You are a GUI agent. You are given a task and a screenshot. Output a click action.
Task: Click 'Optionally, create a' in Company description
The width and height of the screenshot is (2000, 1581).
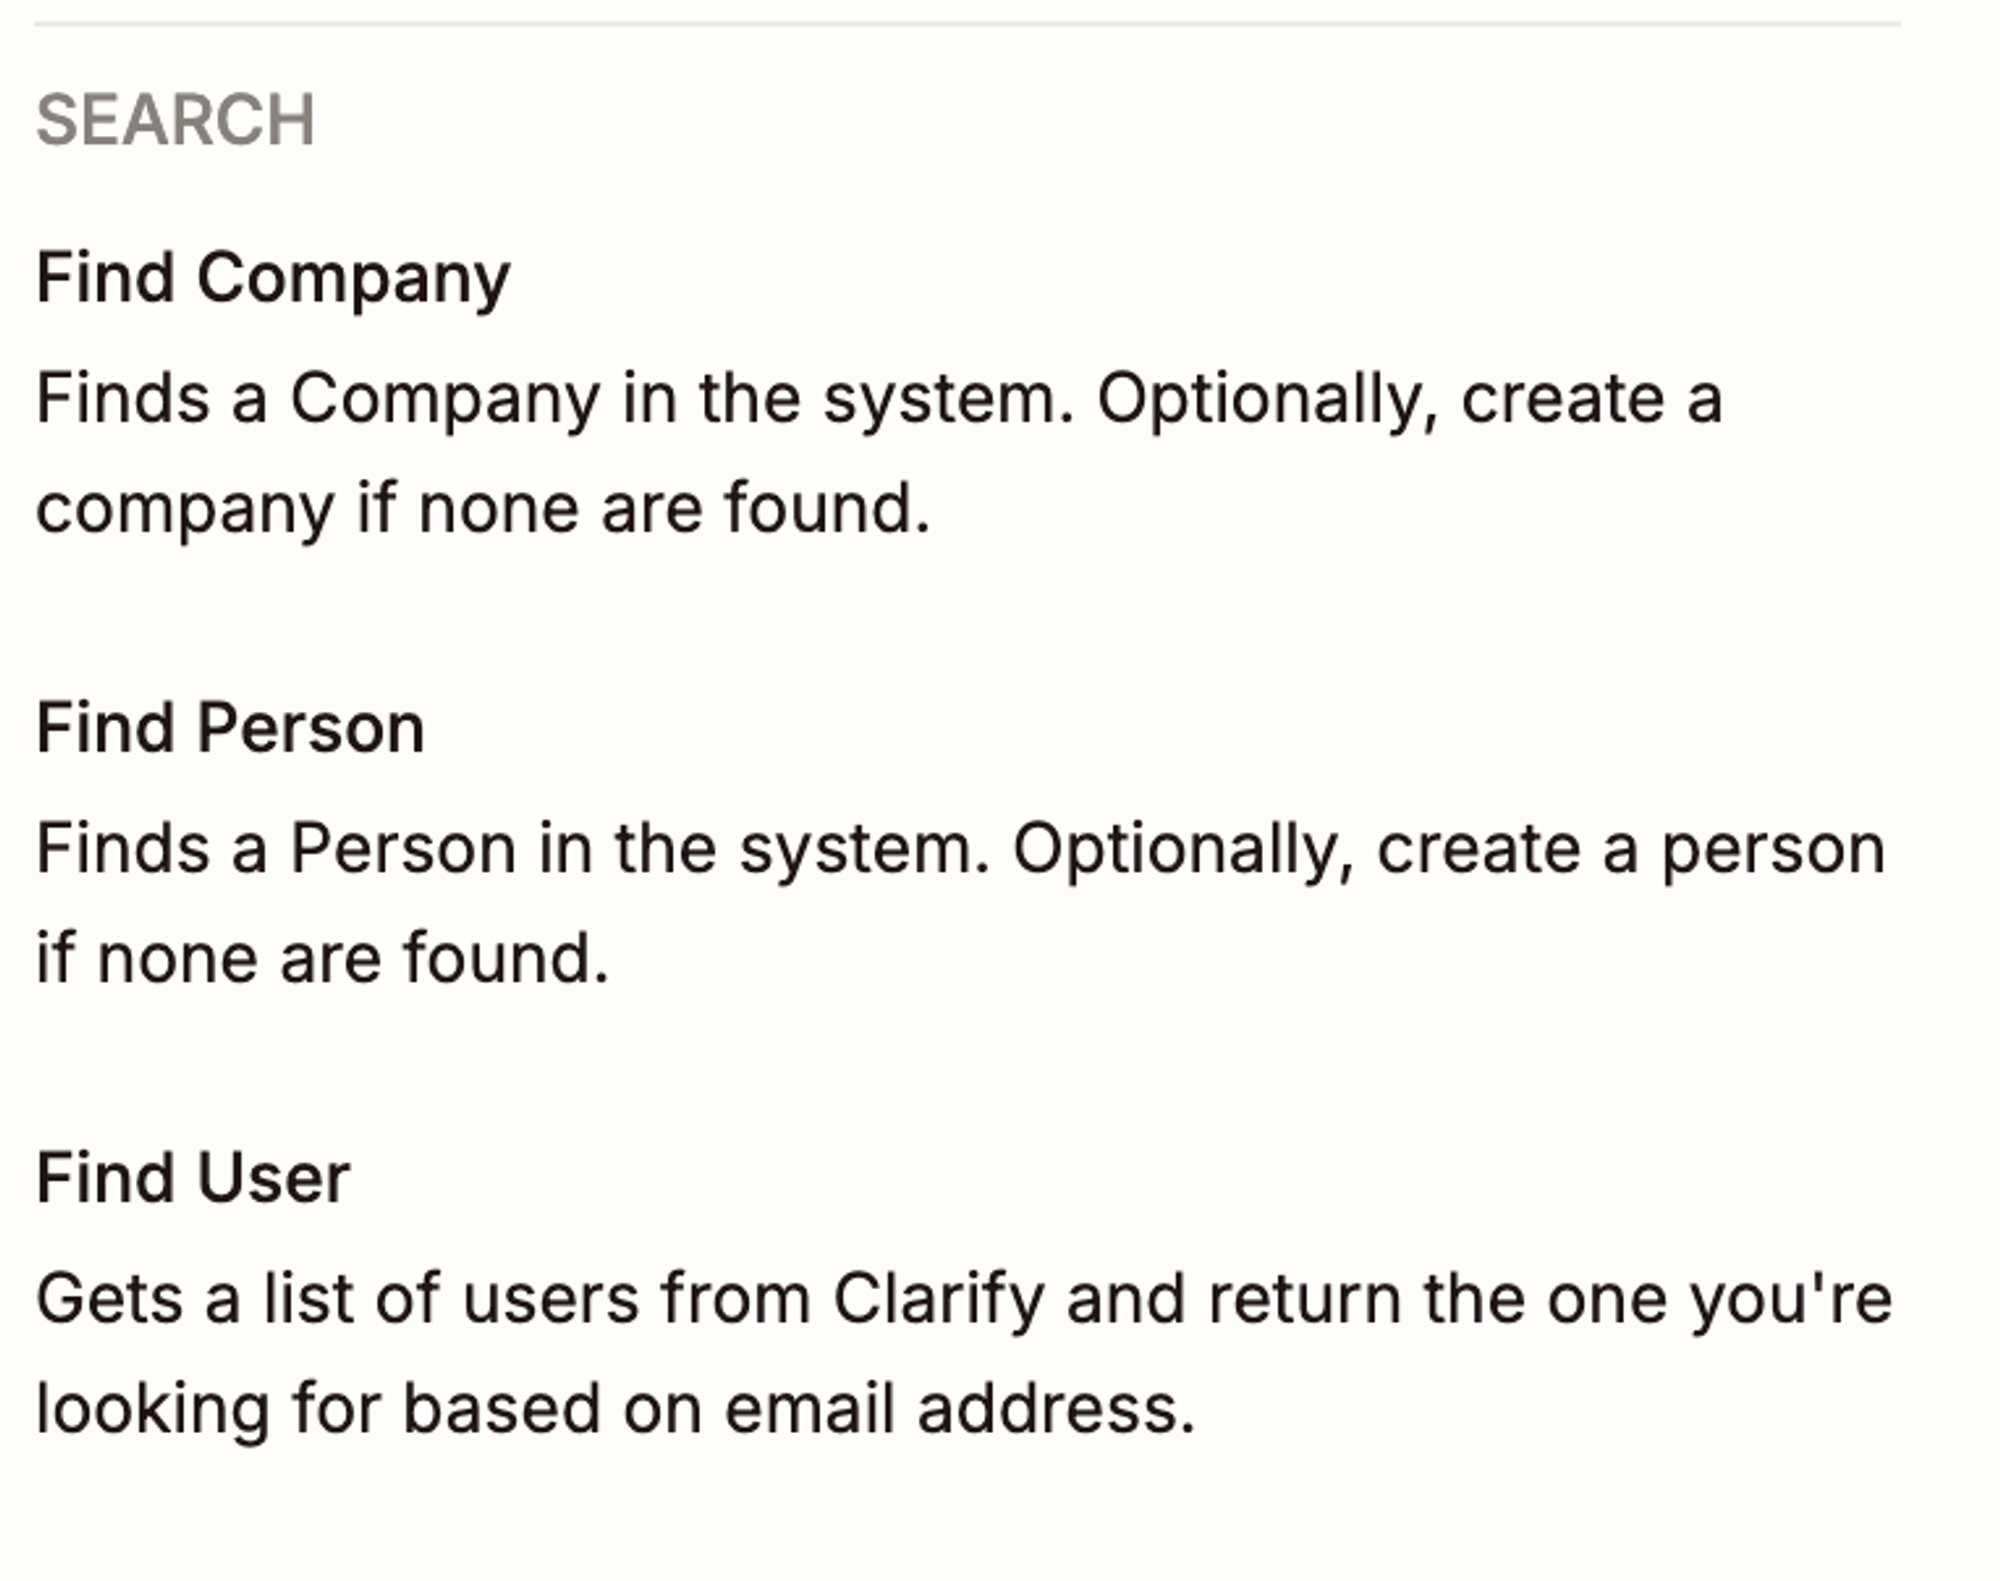[x=1411, y=400]
